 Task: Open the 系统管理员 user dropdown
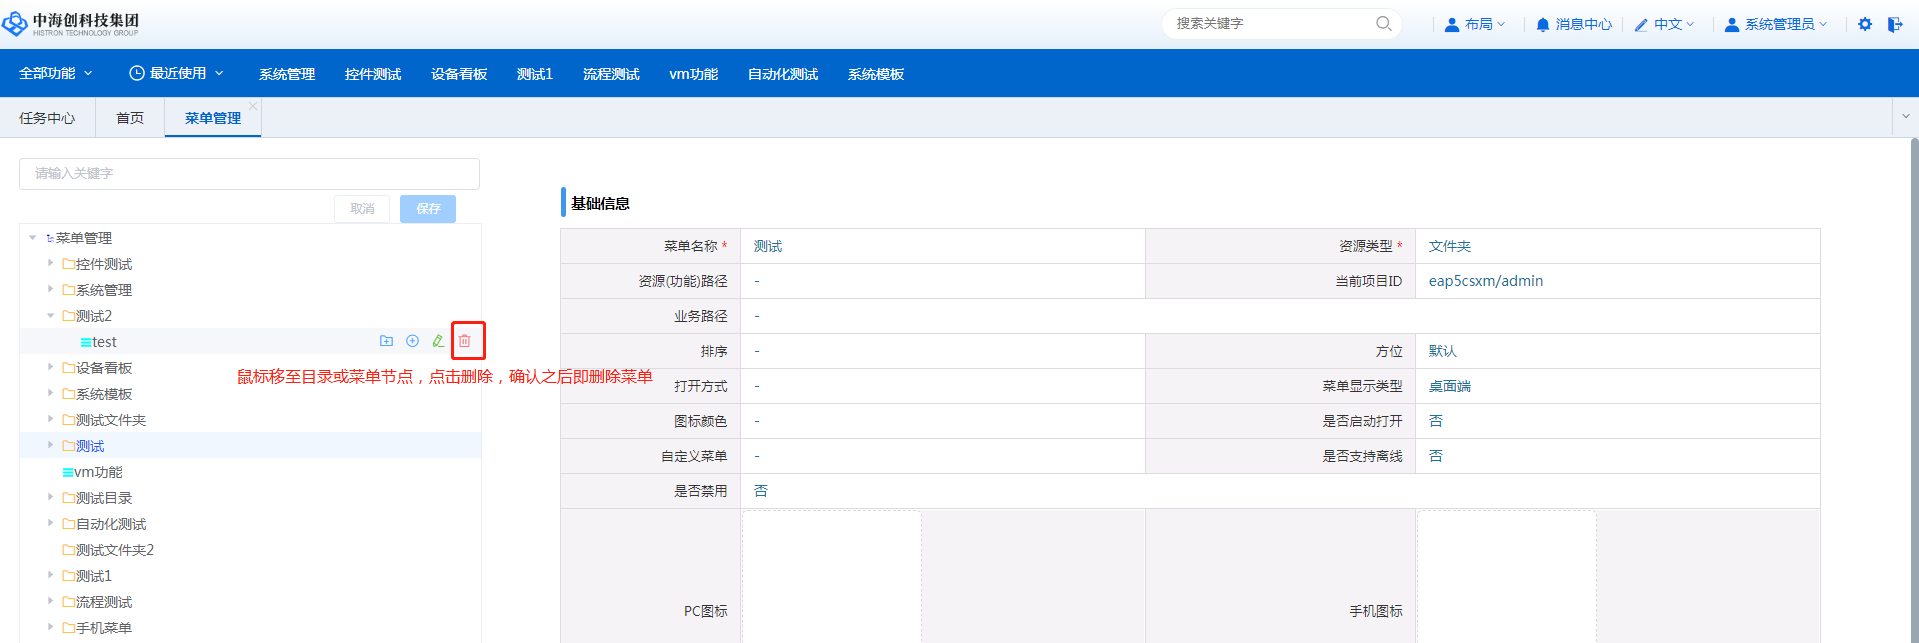click(x=1777, y=24)
